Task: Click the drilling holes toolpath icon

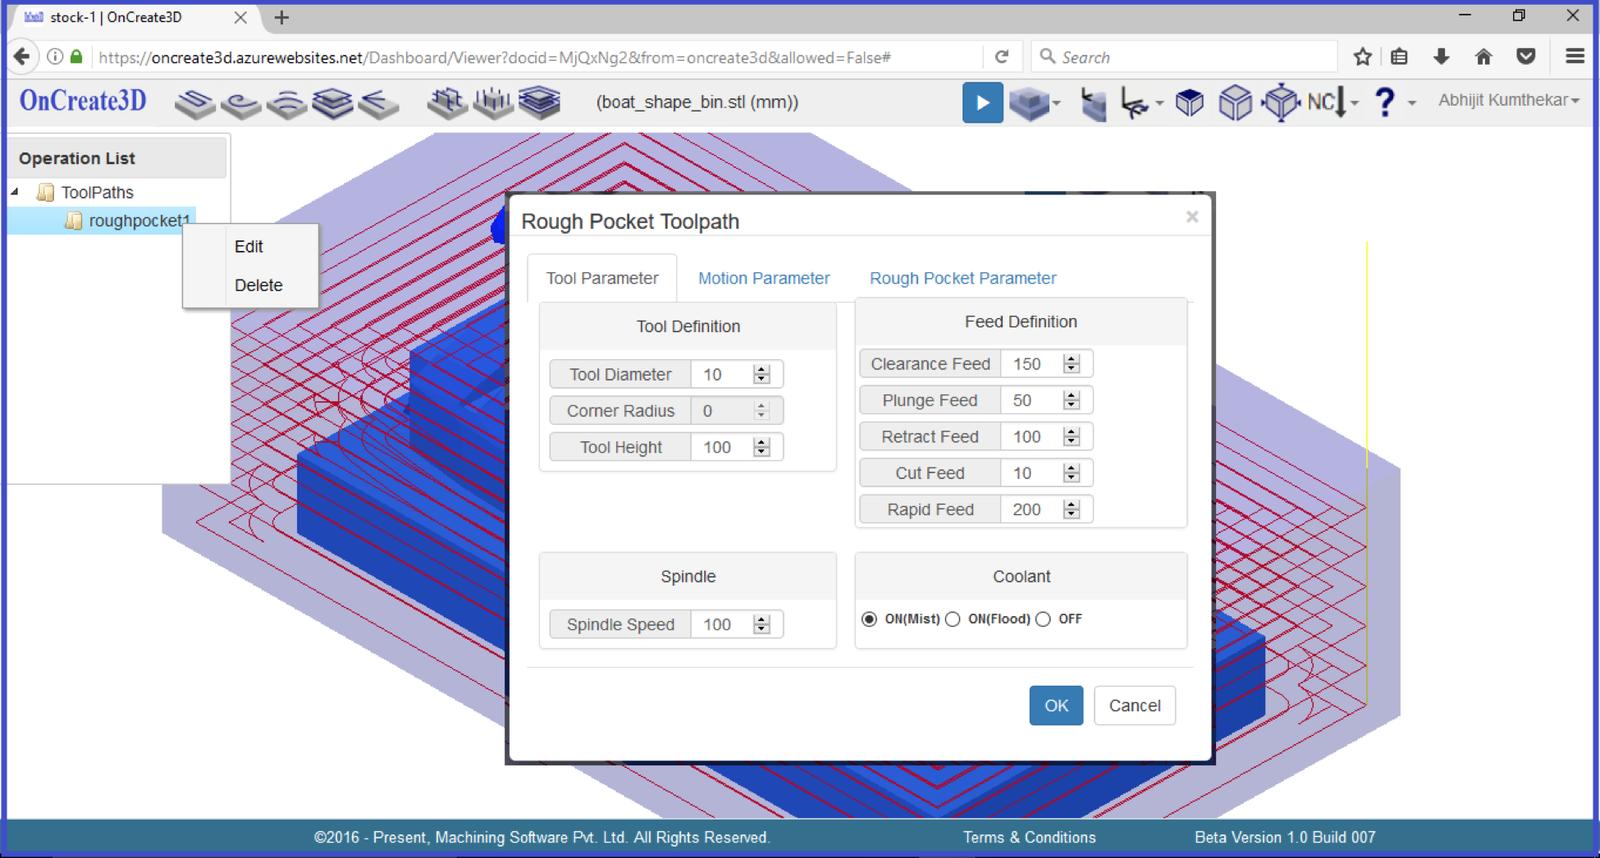Action: pos(492,102)
